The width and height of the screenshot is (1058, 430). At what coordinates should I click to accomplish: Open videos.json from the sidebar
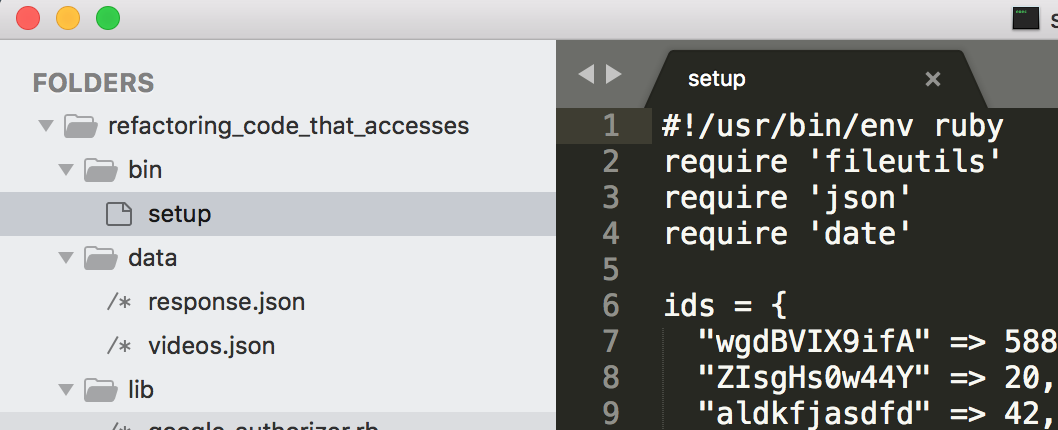pos(211,346)
